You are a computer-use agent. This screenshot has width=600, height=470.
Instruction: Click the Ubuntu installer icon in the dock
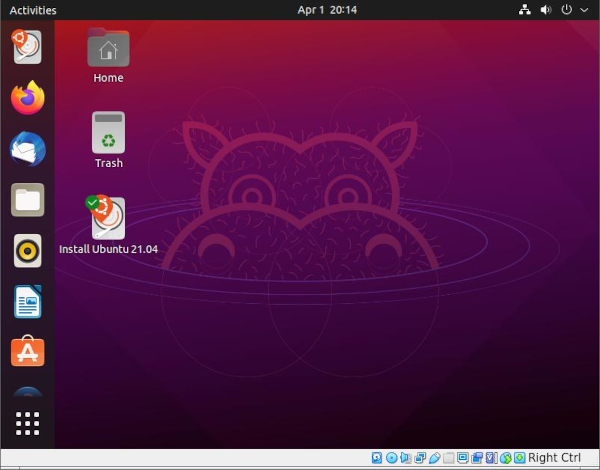28,46
